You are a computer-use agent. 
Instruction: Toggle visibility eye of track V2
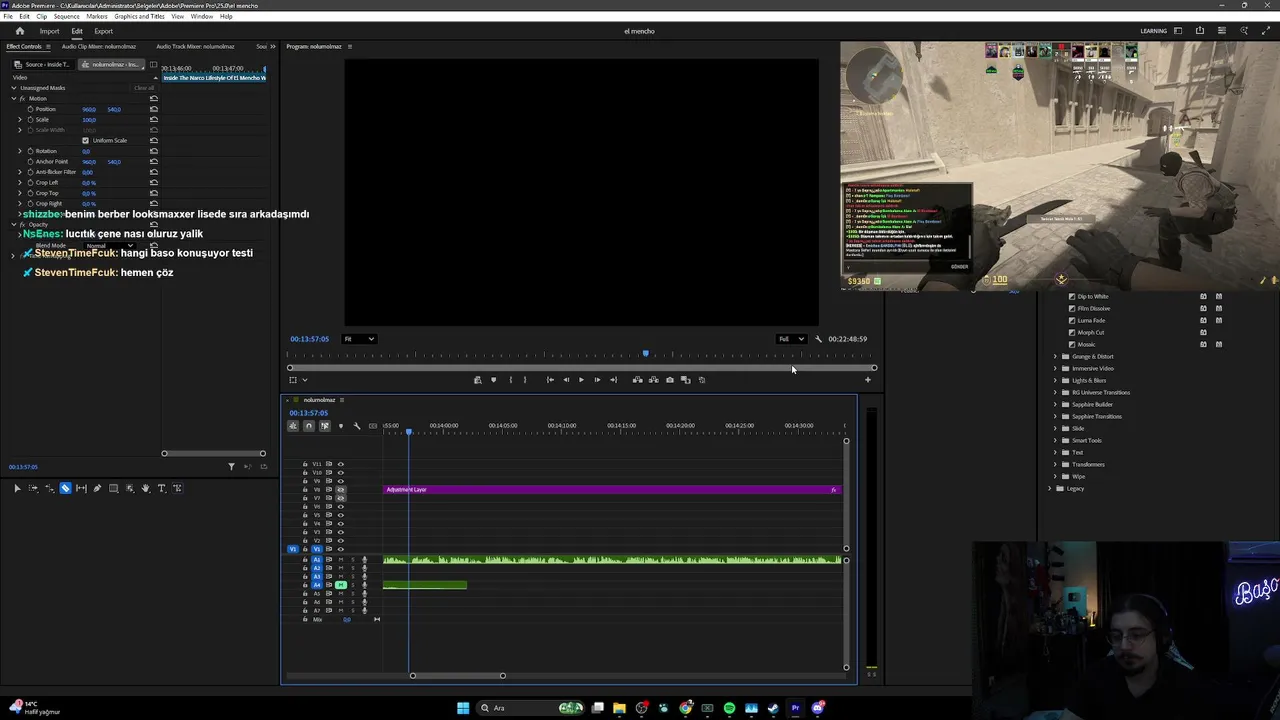tap(340, 541)
